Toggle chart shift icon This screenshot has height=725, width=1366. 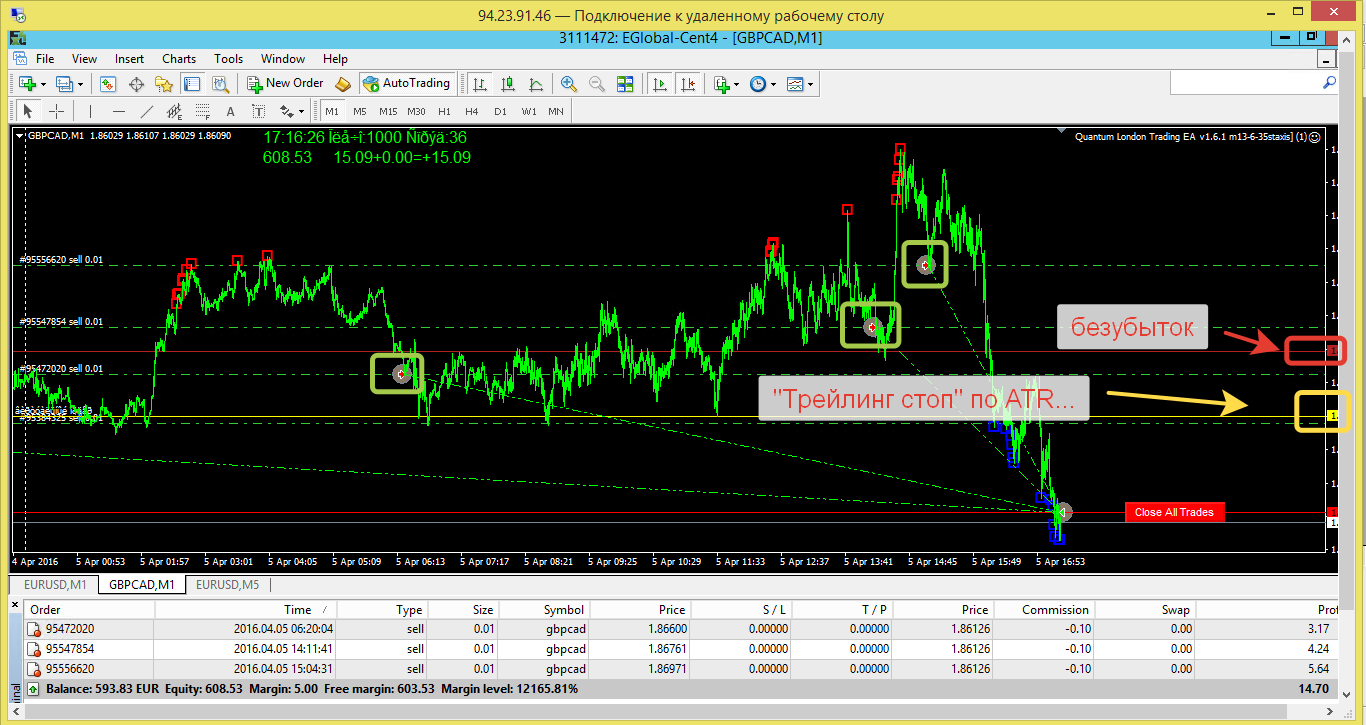tap(689, 84)
